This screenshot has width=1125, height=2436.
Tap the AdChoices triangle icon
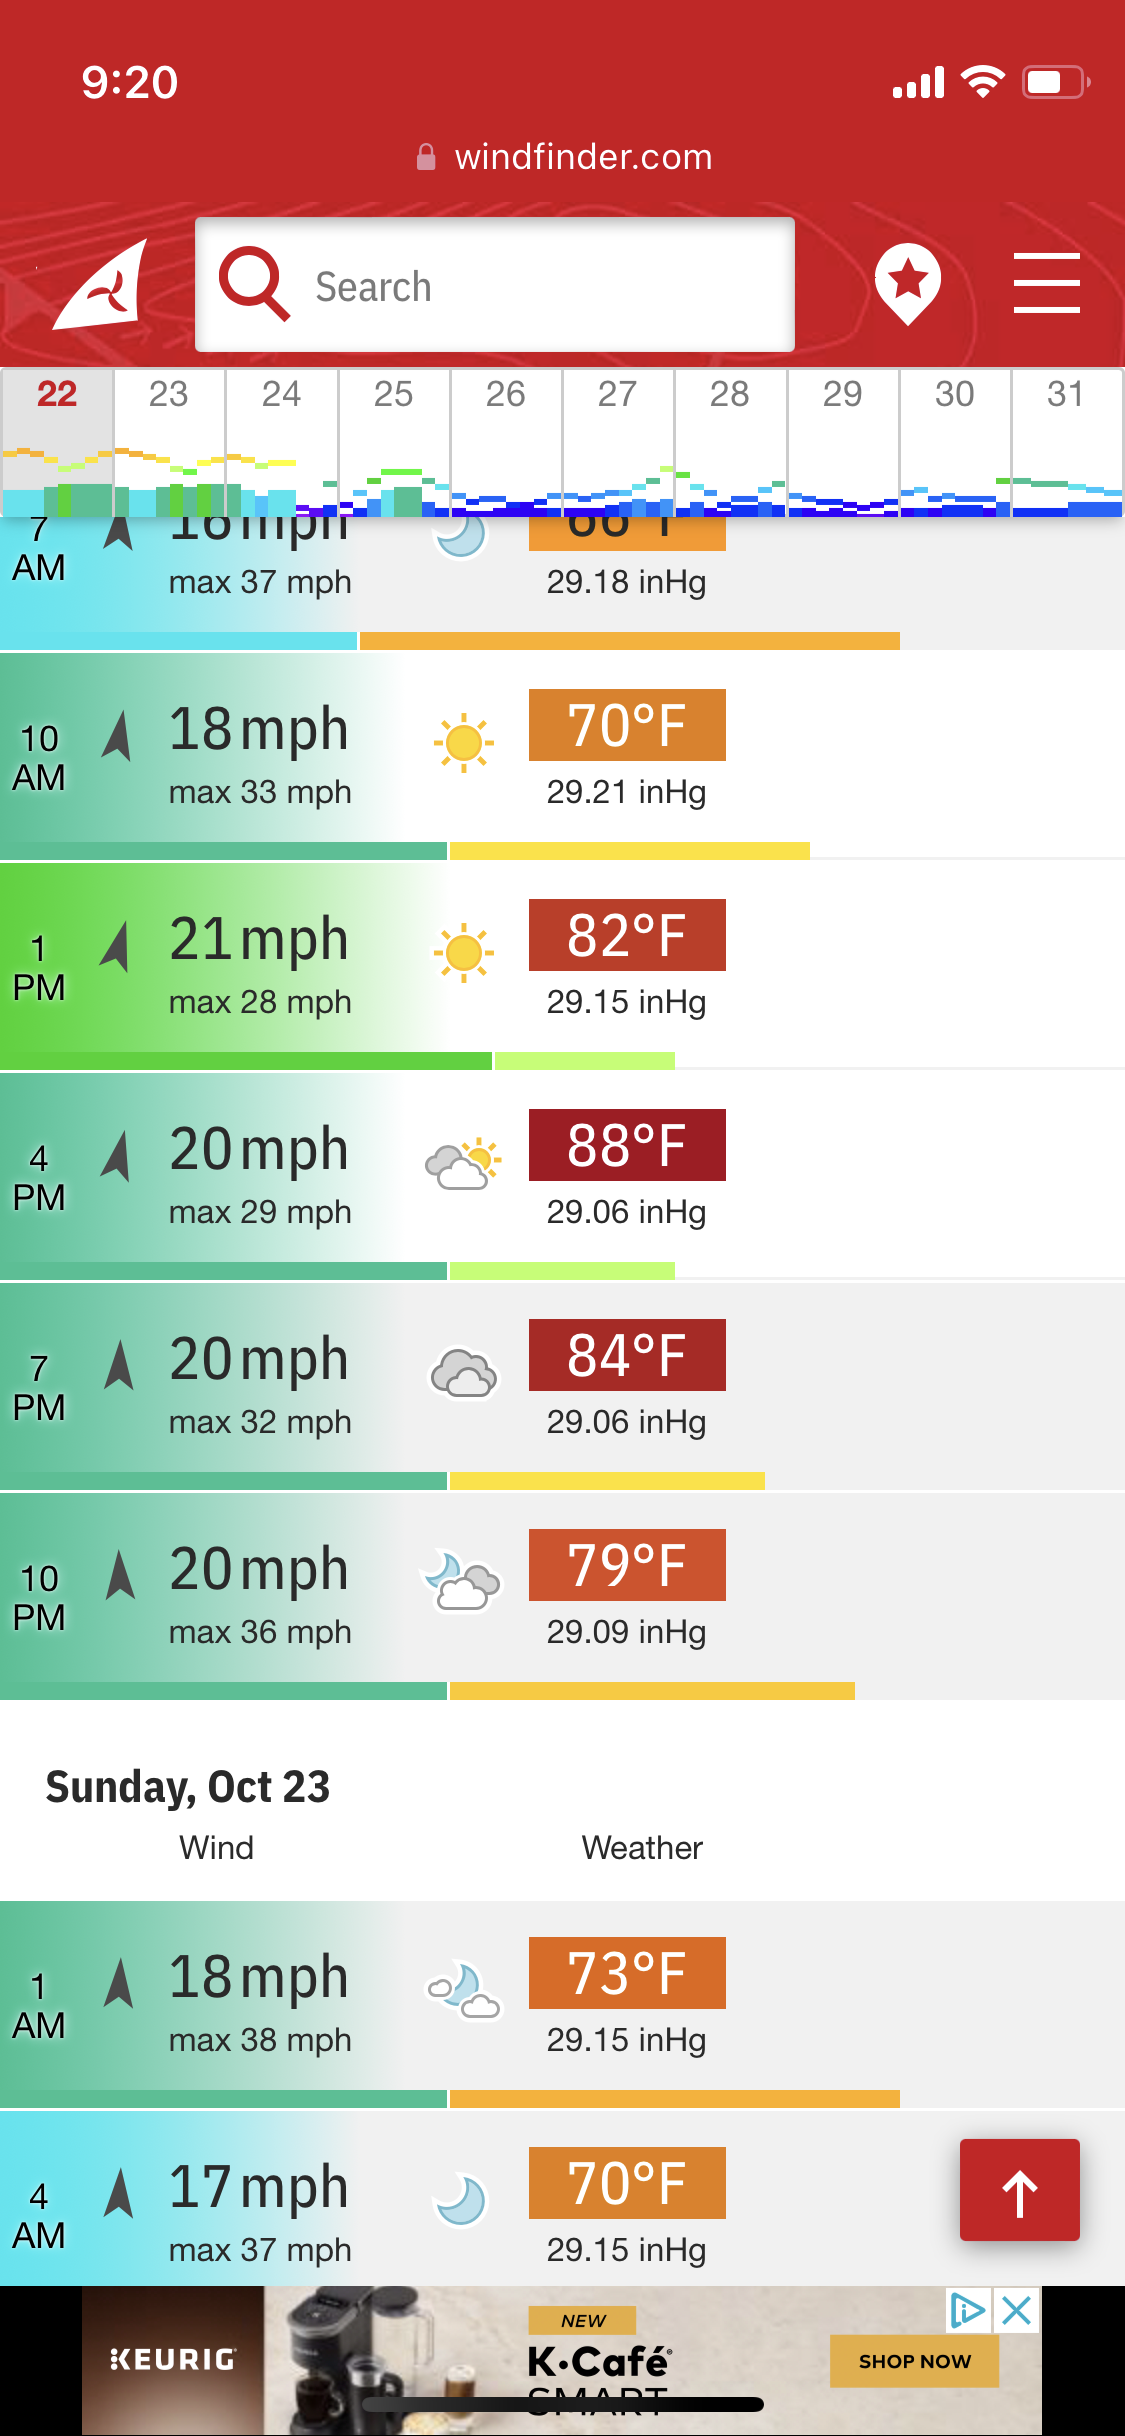[x=968, y=2311]
